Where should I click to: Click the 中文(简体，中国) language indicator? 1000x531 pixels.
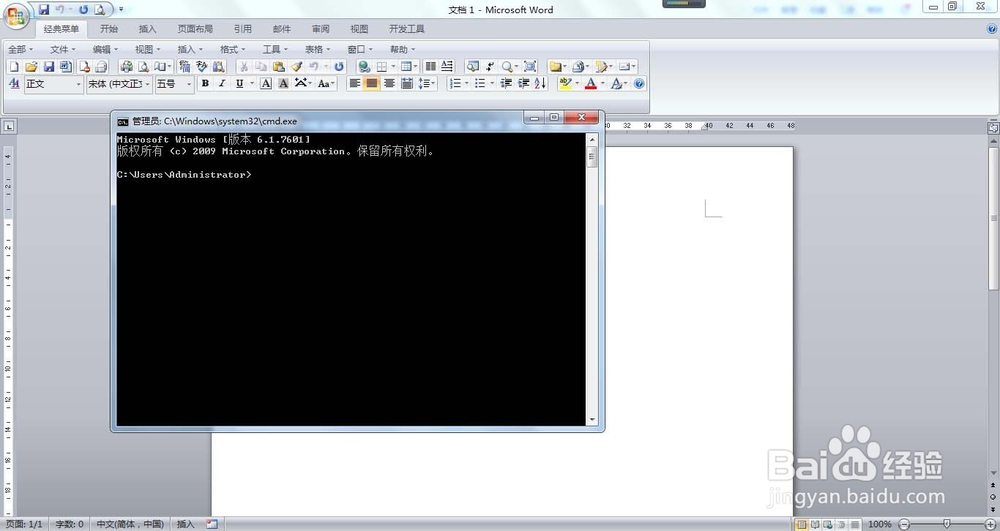click(x=129, y=524)
